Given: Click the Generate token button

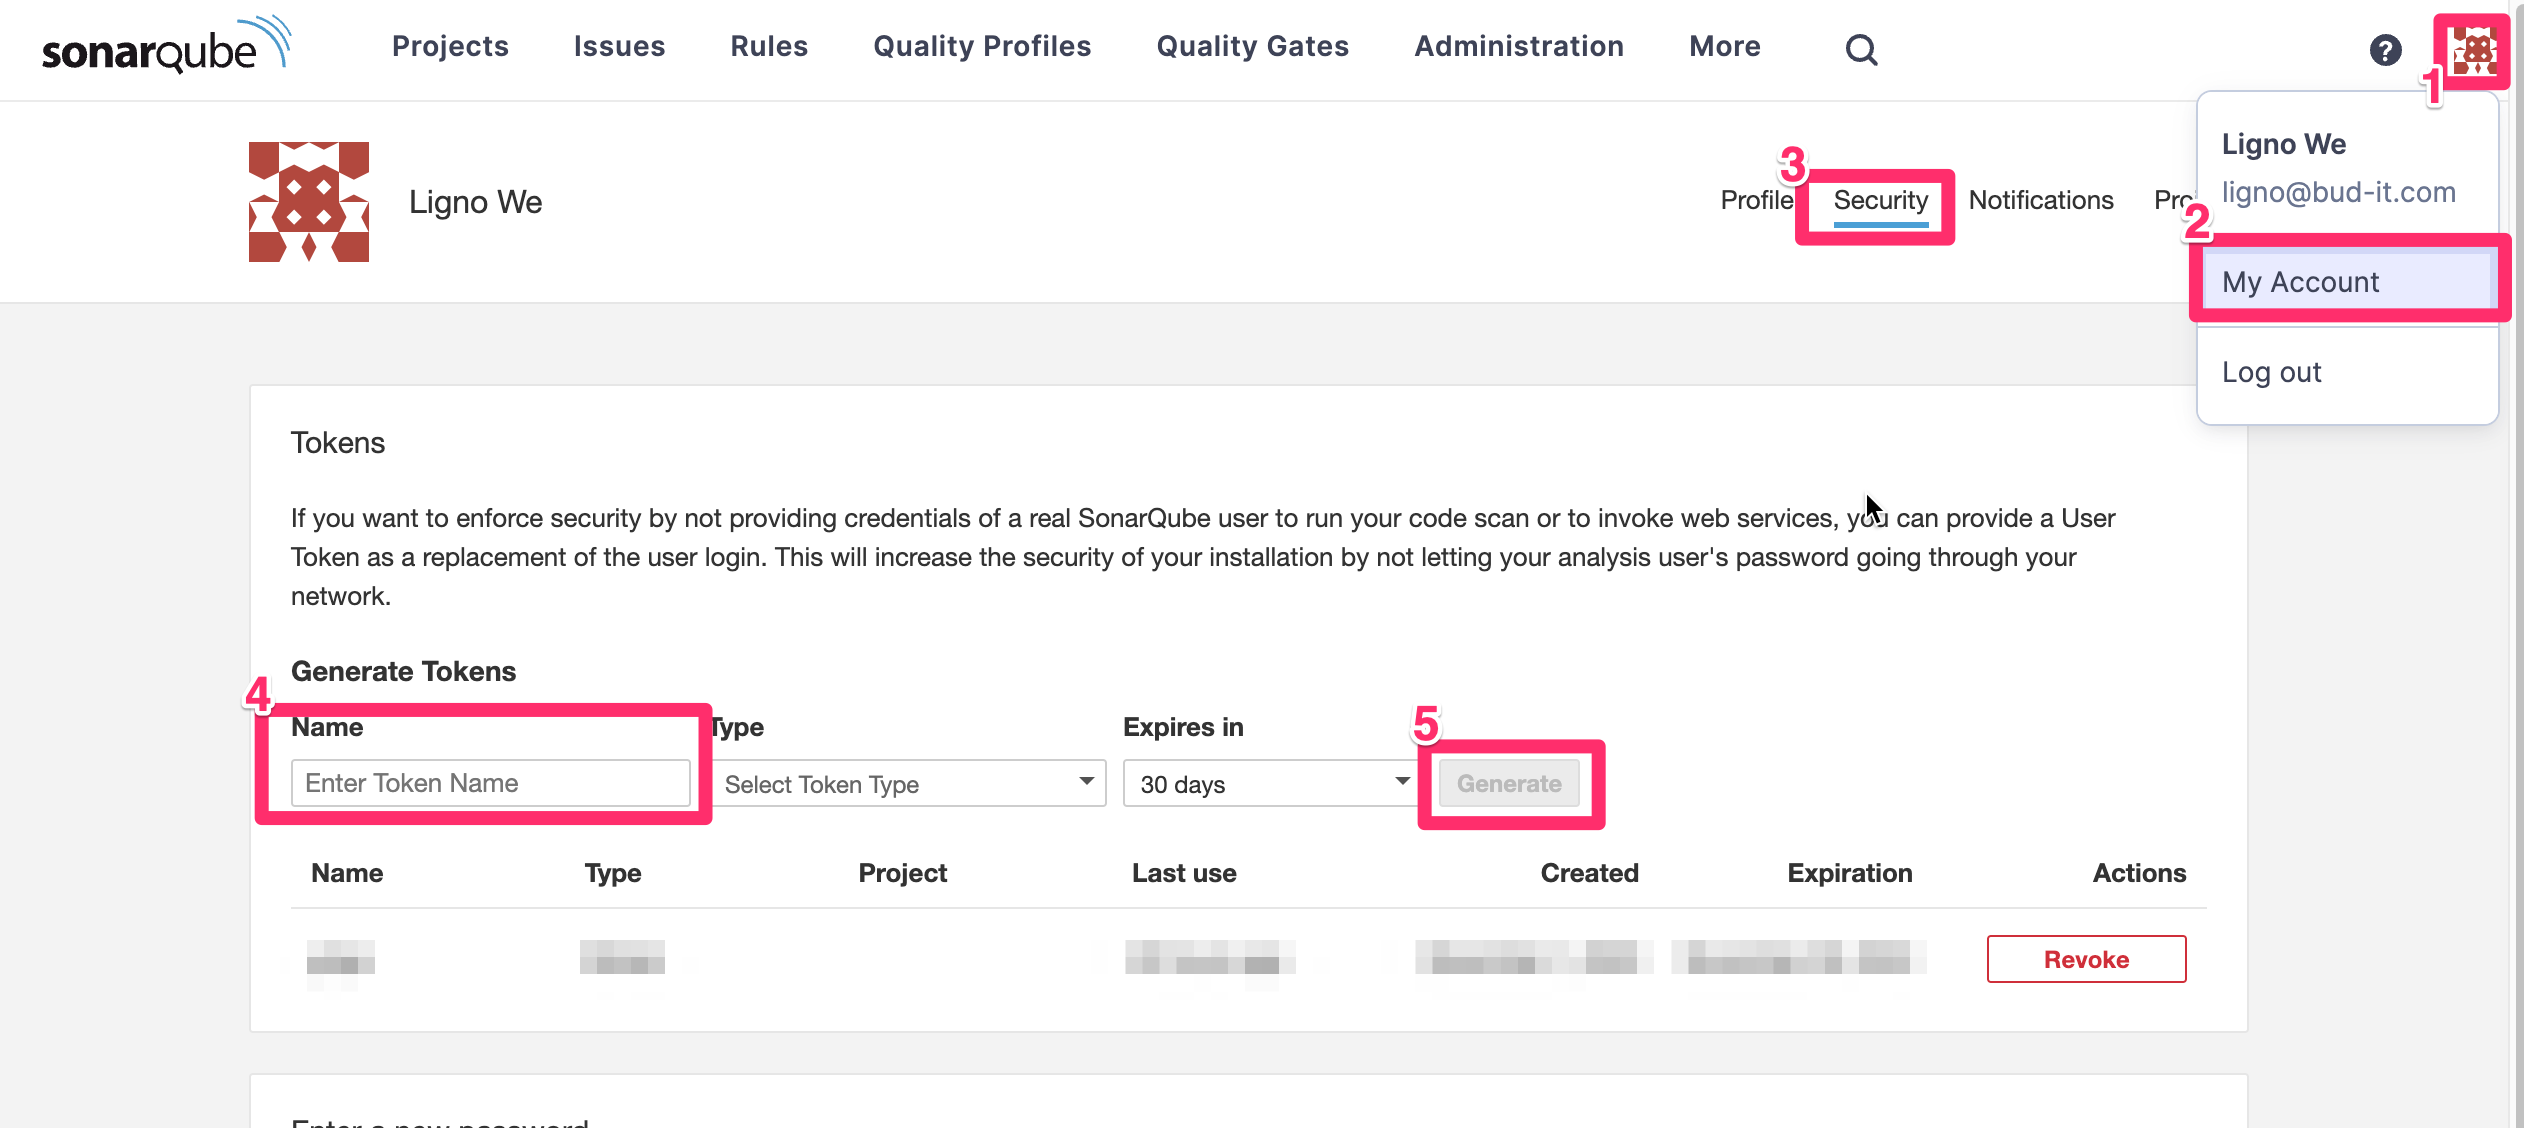Looking at the screenshot, I should 1509,784.
